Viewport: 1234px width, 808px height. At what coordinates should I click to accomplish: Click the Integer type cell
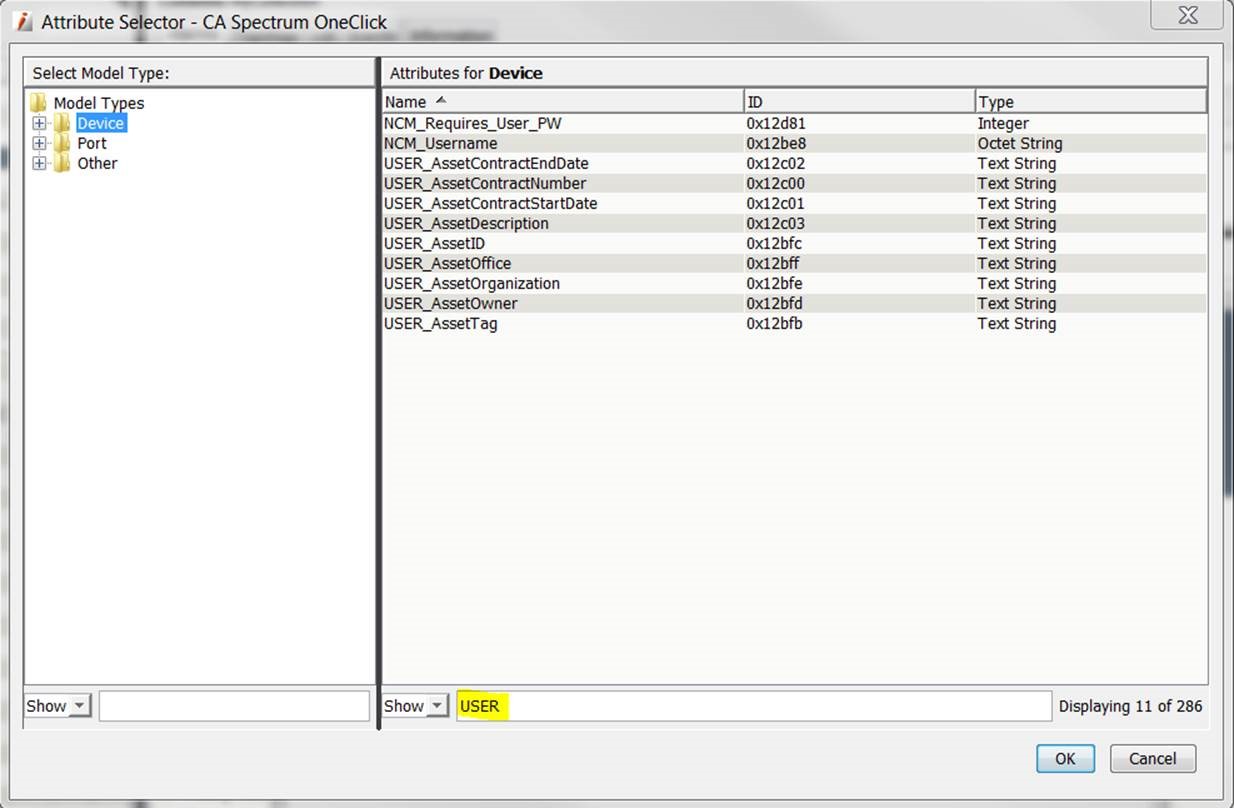pos(1003,123)
